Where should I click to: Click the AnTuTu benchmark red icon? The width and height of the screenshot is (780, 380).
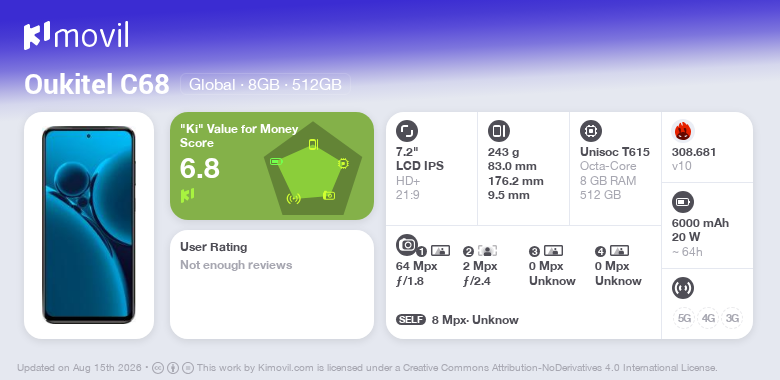(x=683, y=131)
